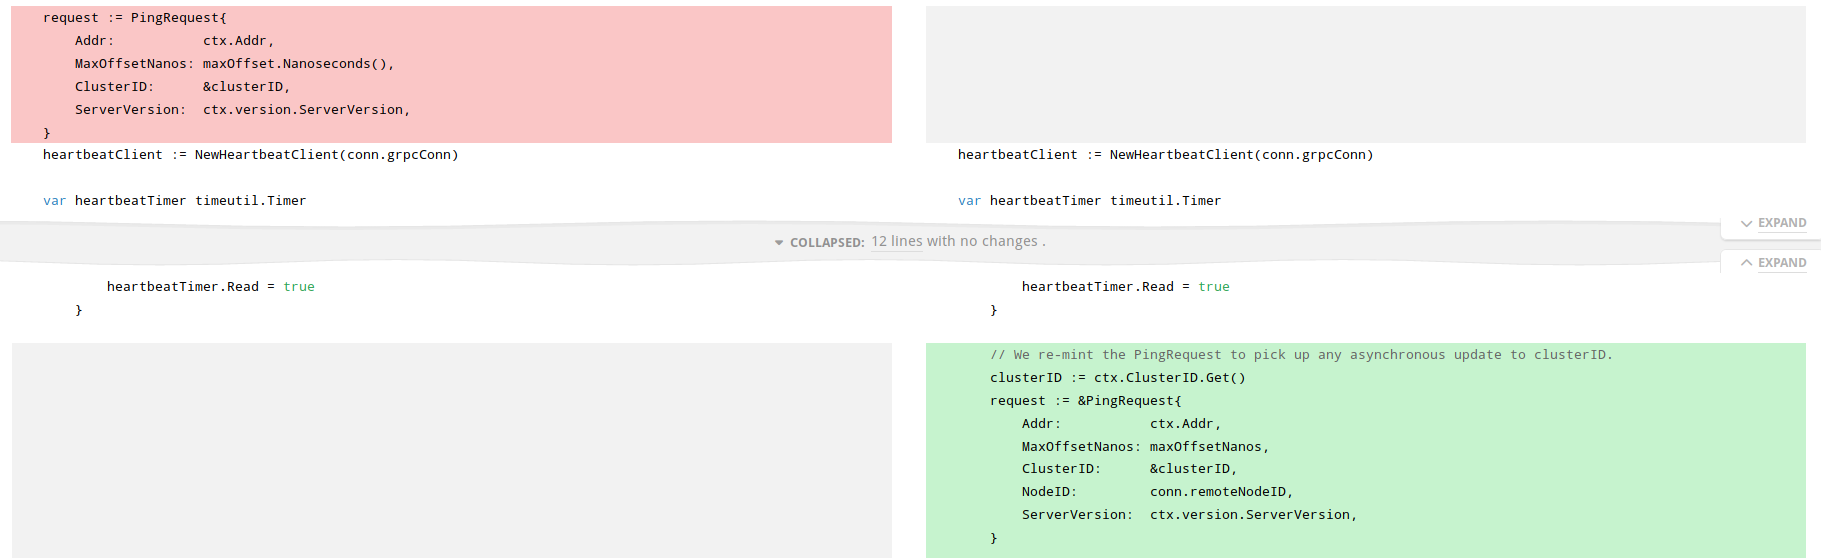Select added 'Addr: ctx.Addr,' line on right
Screen dimensions: 1821x558
(x=1121, y=424)
